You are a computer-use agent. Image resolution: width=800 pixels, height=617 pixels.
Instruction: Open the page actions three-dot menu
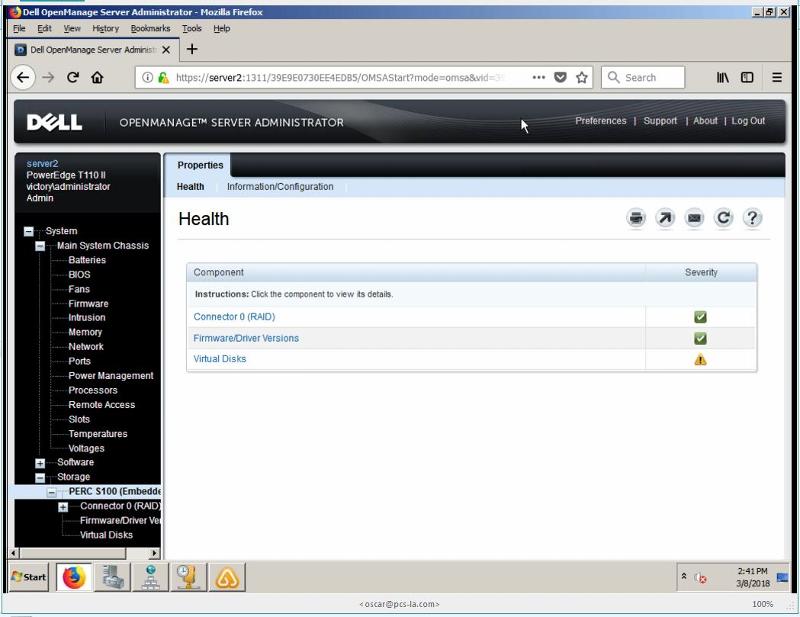pyautogui.click(x=539, y=78)
